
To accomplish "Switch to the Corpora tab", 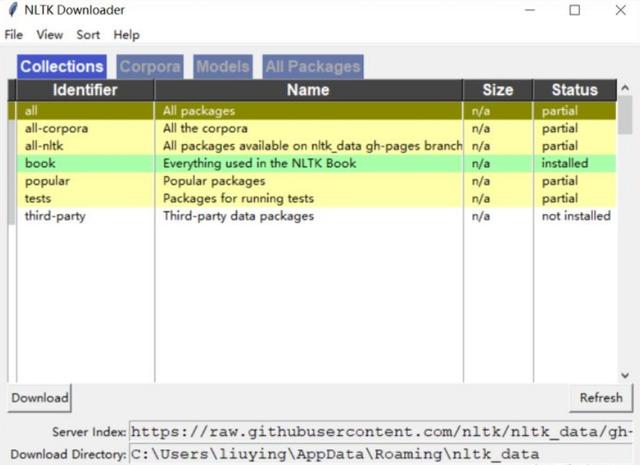I will 150,67.
